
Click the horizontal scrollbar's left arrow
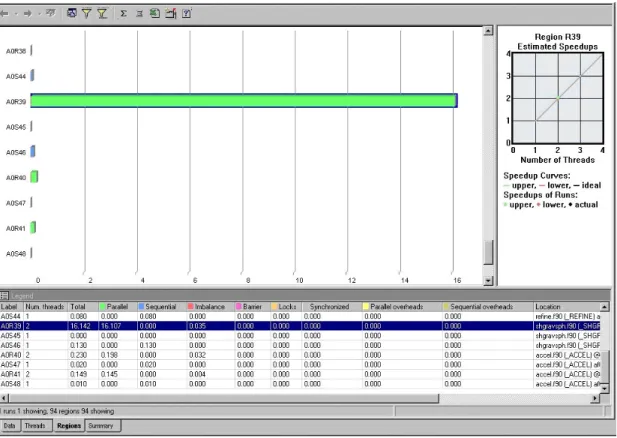click(4, 398)
